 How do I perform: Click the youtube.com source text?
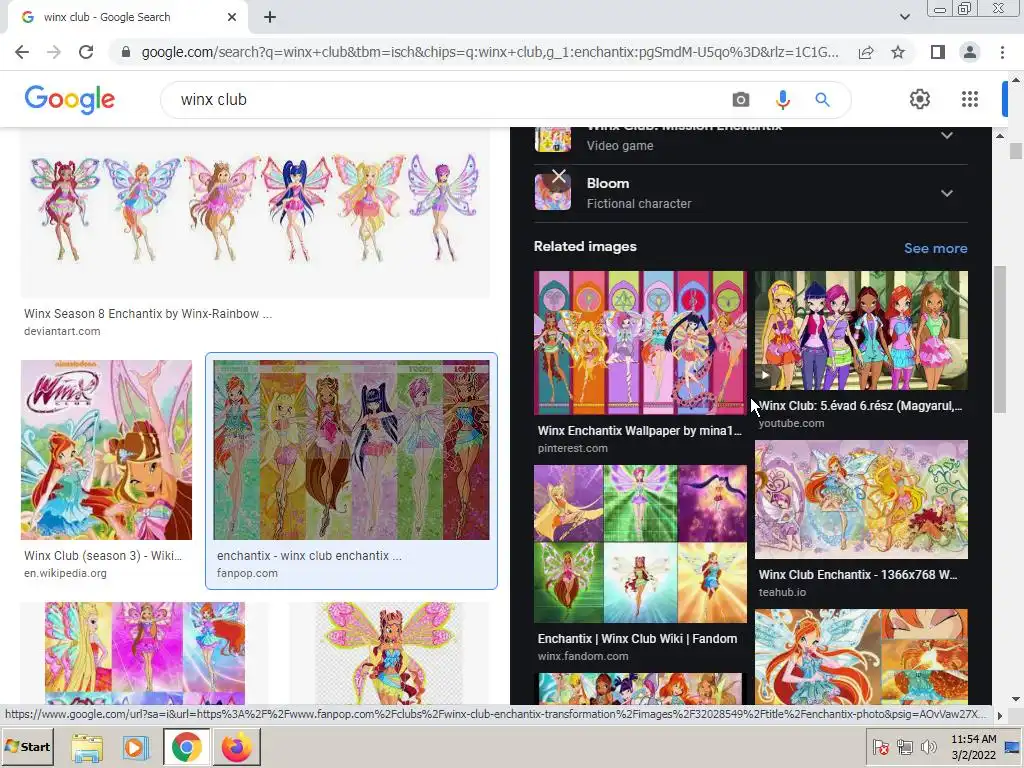click(x=792, y=423)
